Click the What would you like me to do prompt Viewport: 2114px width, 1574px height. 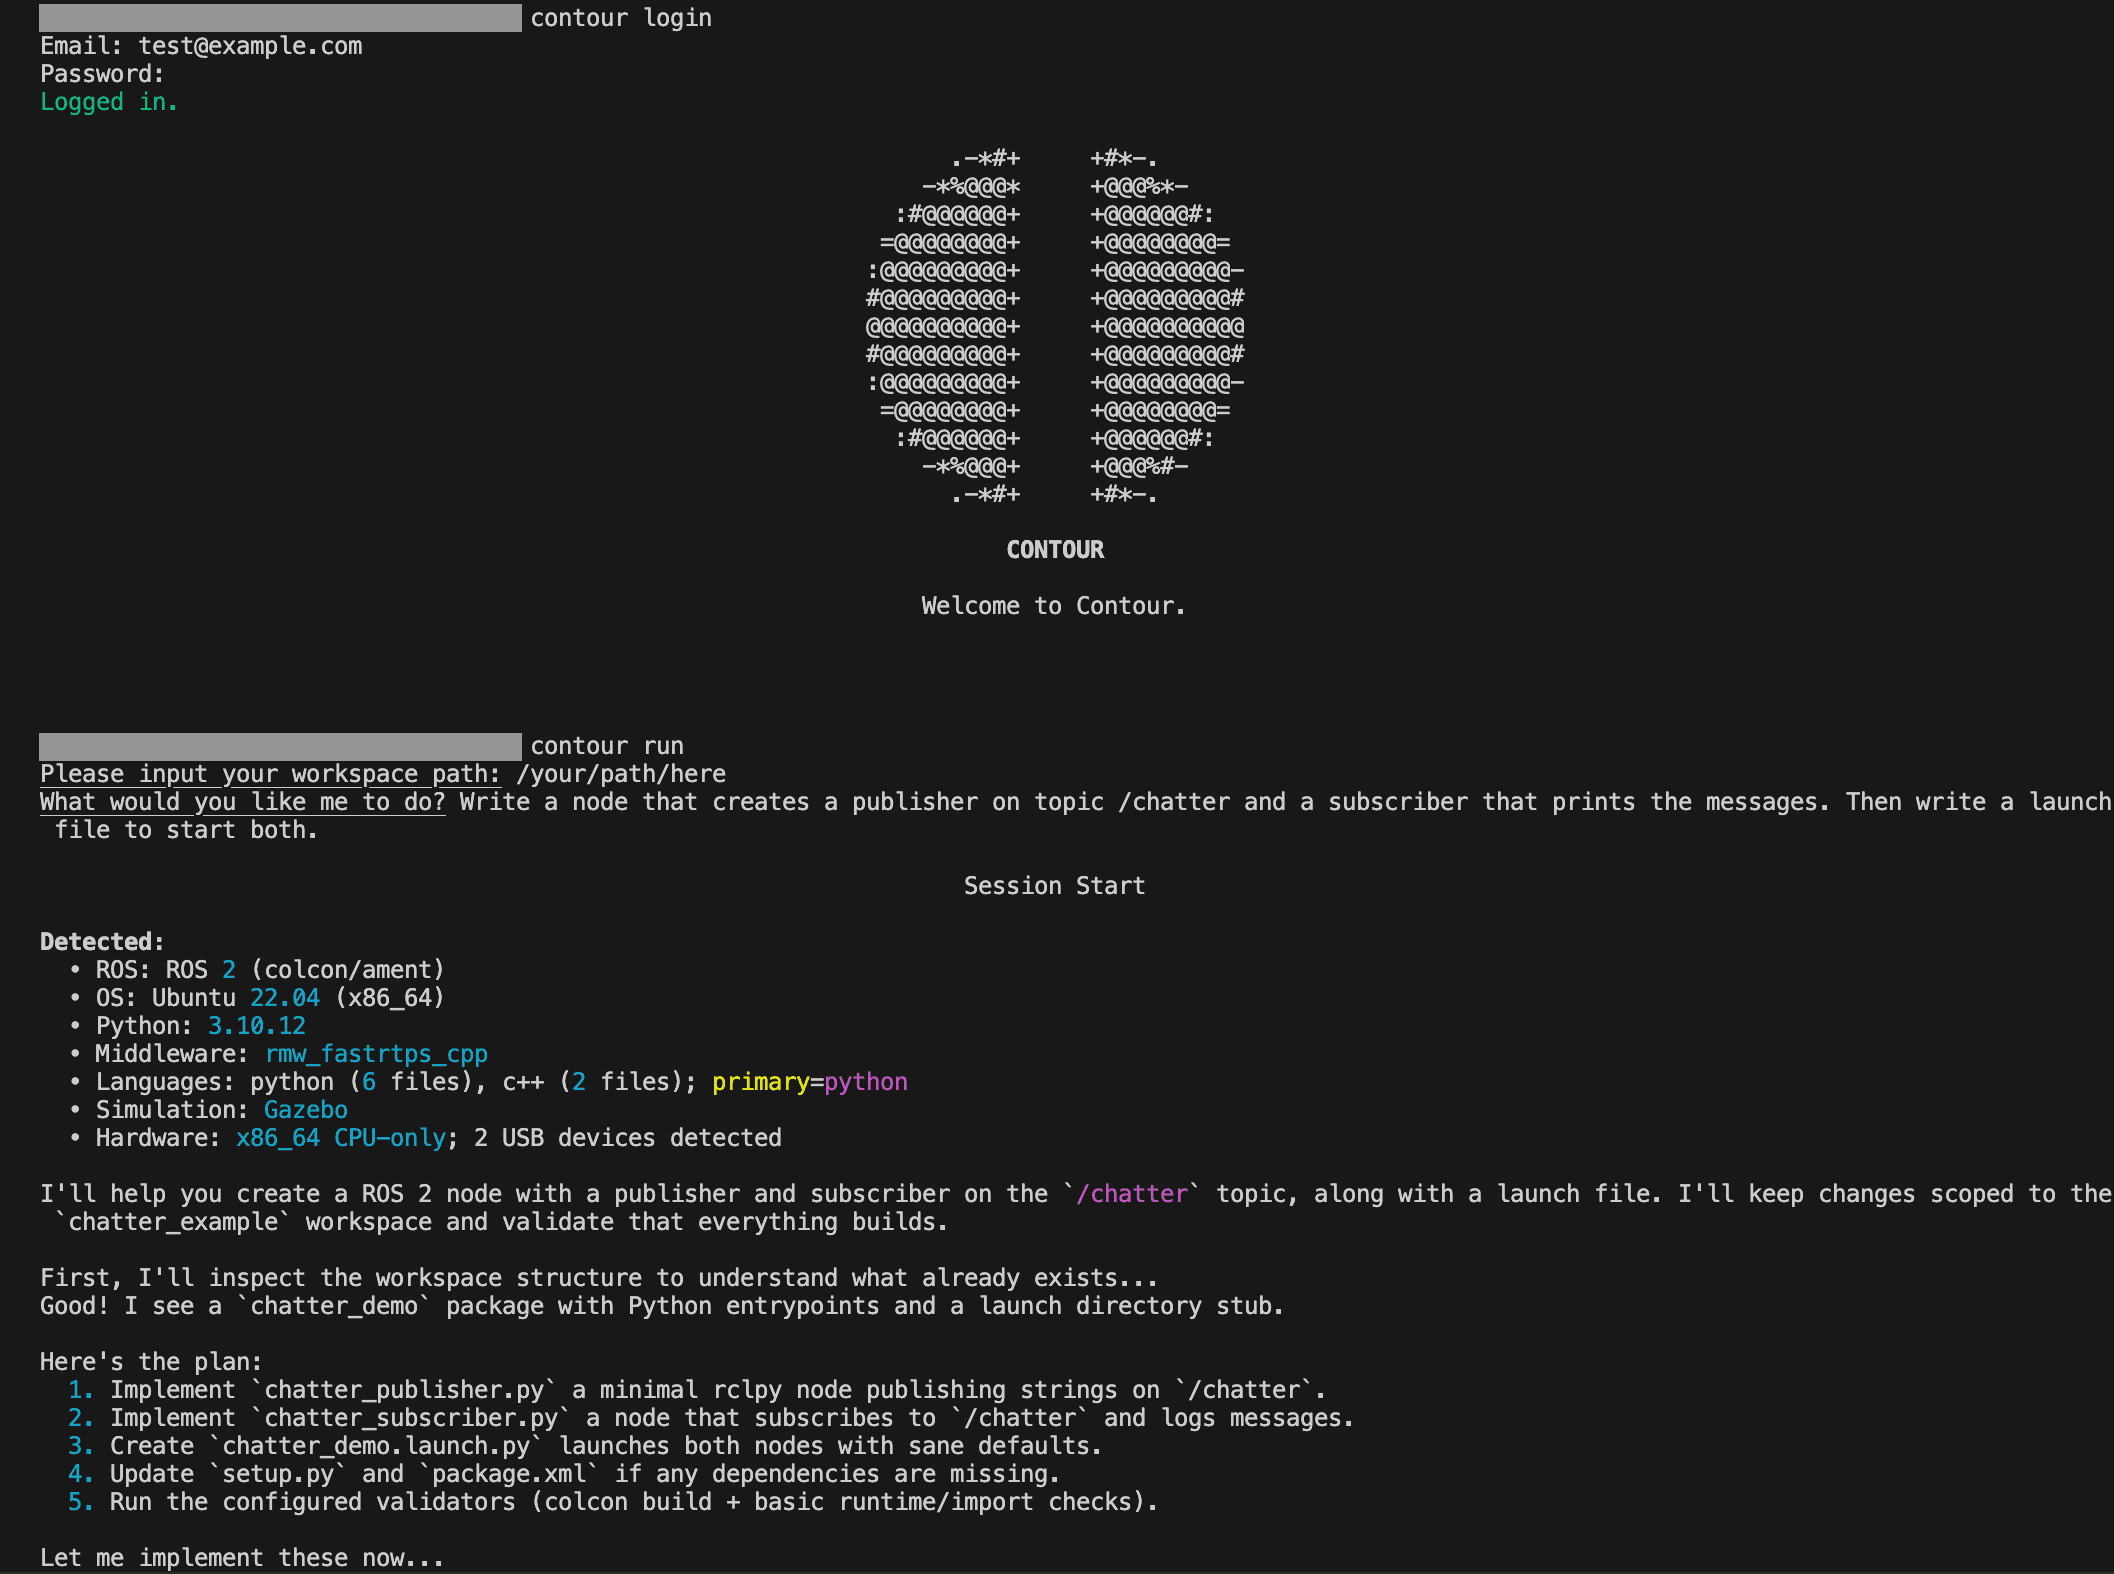(242, 801)
